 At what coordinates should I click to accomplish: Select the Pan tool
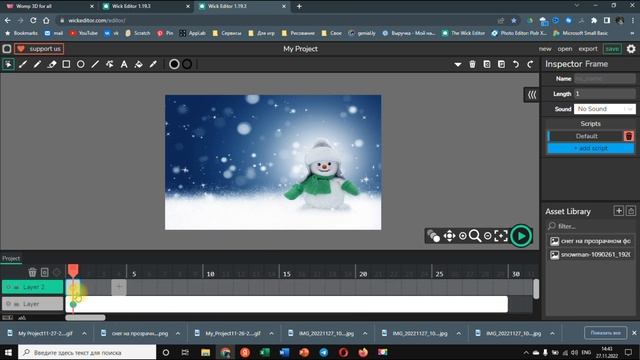pyautogui.click(x=449, y=236)
